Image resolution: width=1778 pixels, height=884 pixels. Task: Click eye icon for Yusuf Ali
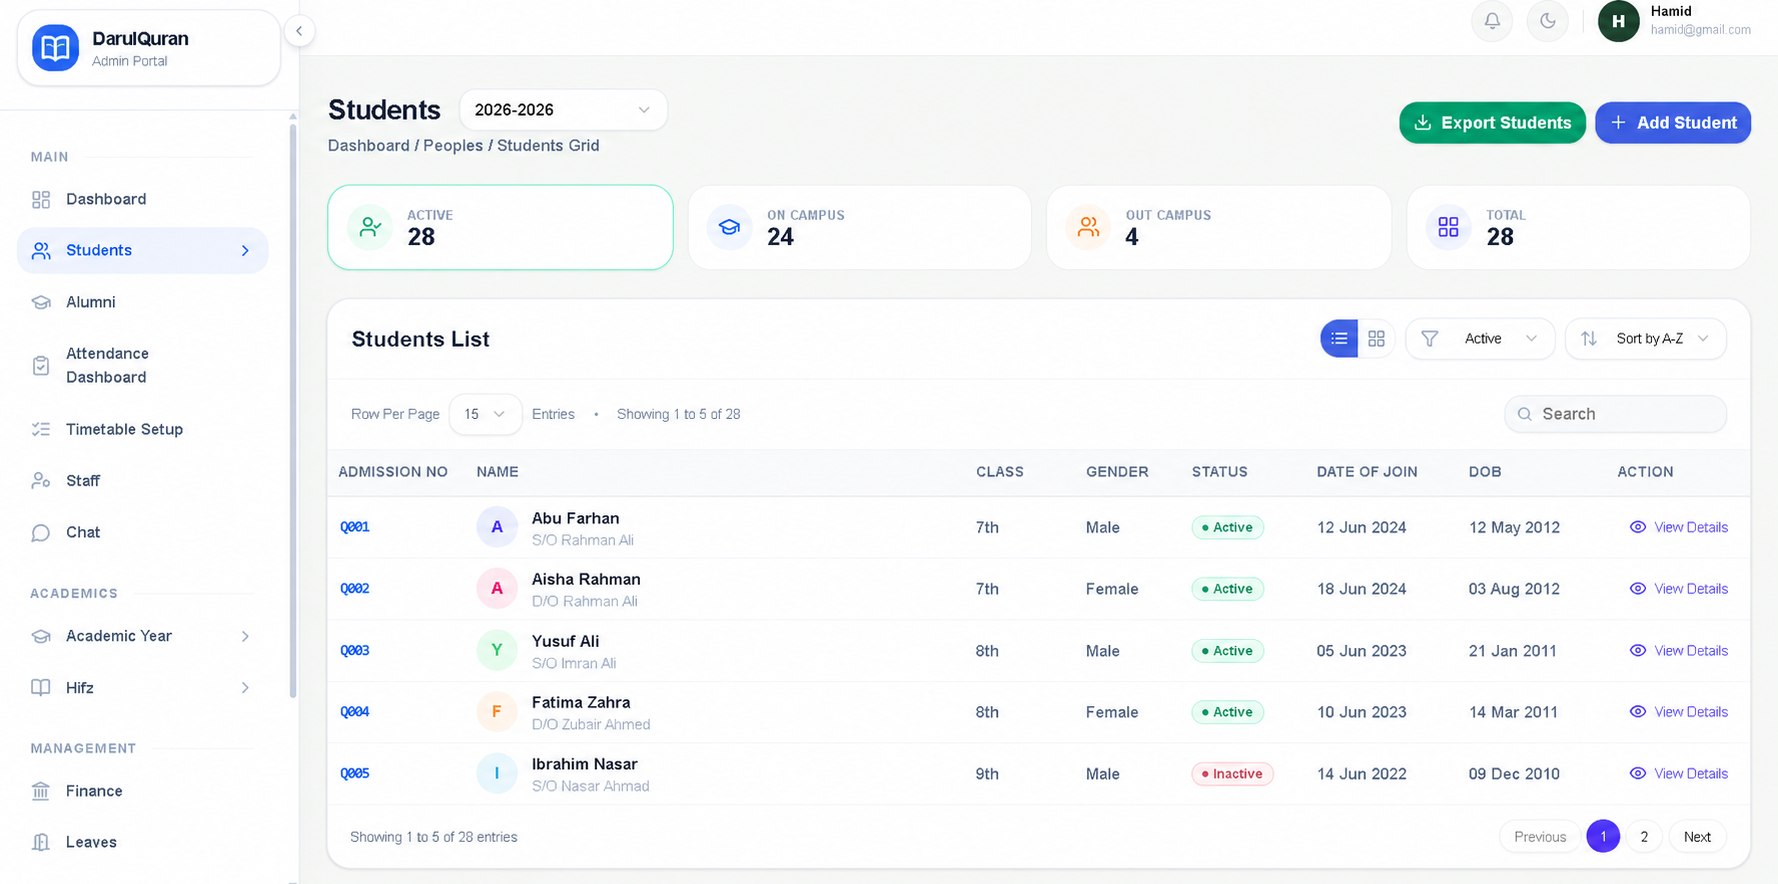tap(1638, 650)
